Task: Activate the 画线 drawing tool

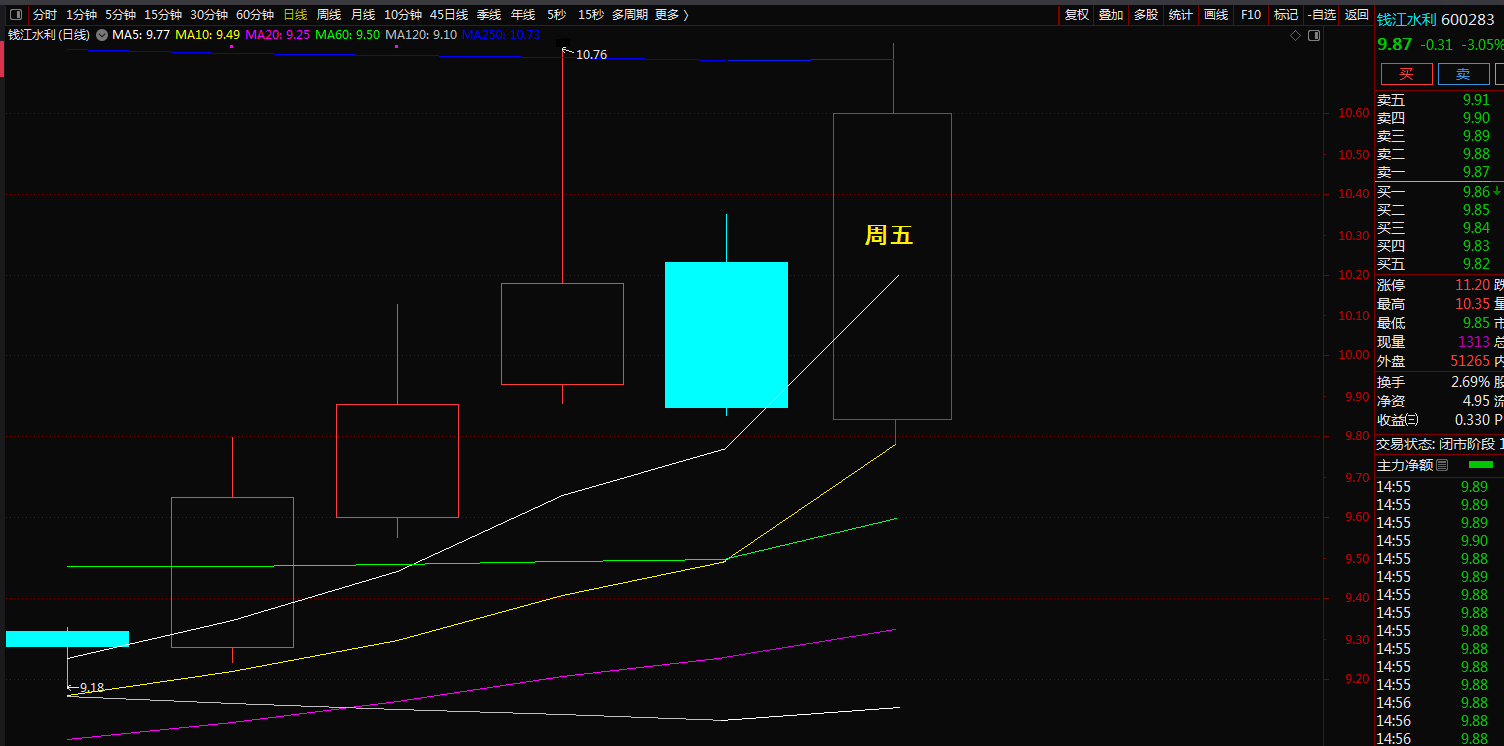Action: [1217, 15]
